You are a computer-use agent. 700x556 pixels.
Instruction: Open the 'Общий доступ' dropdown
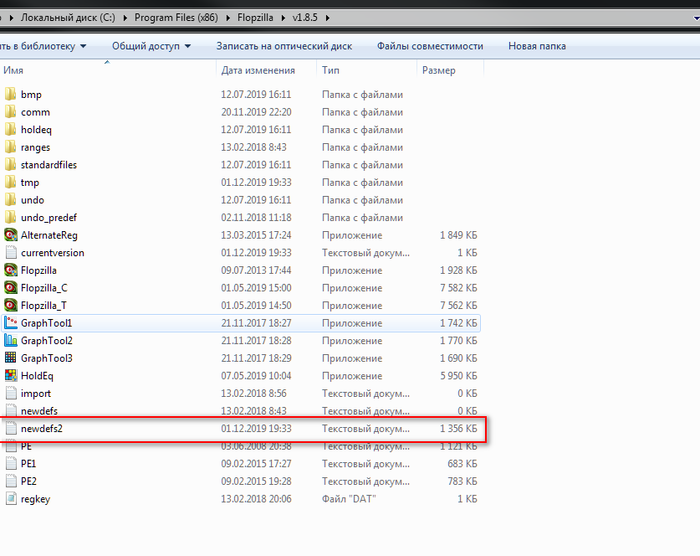pyautogui.click(x=151, y=46)
